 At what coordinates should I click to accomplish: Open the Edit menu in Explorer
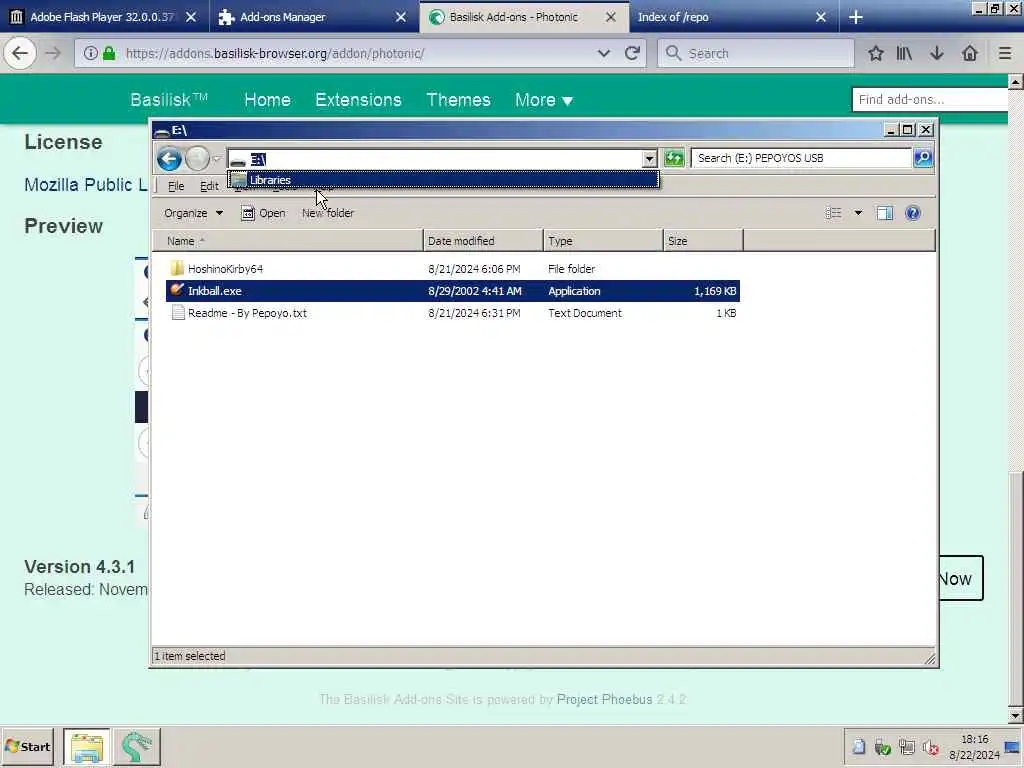coord(209,186)
